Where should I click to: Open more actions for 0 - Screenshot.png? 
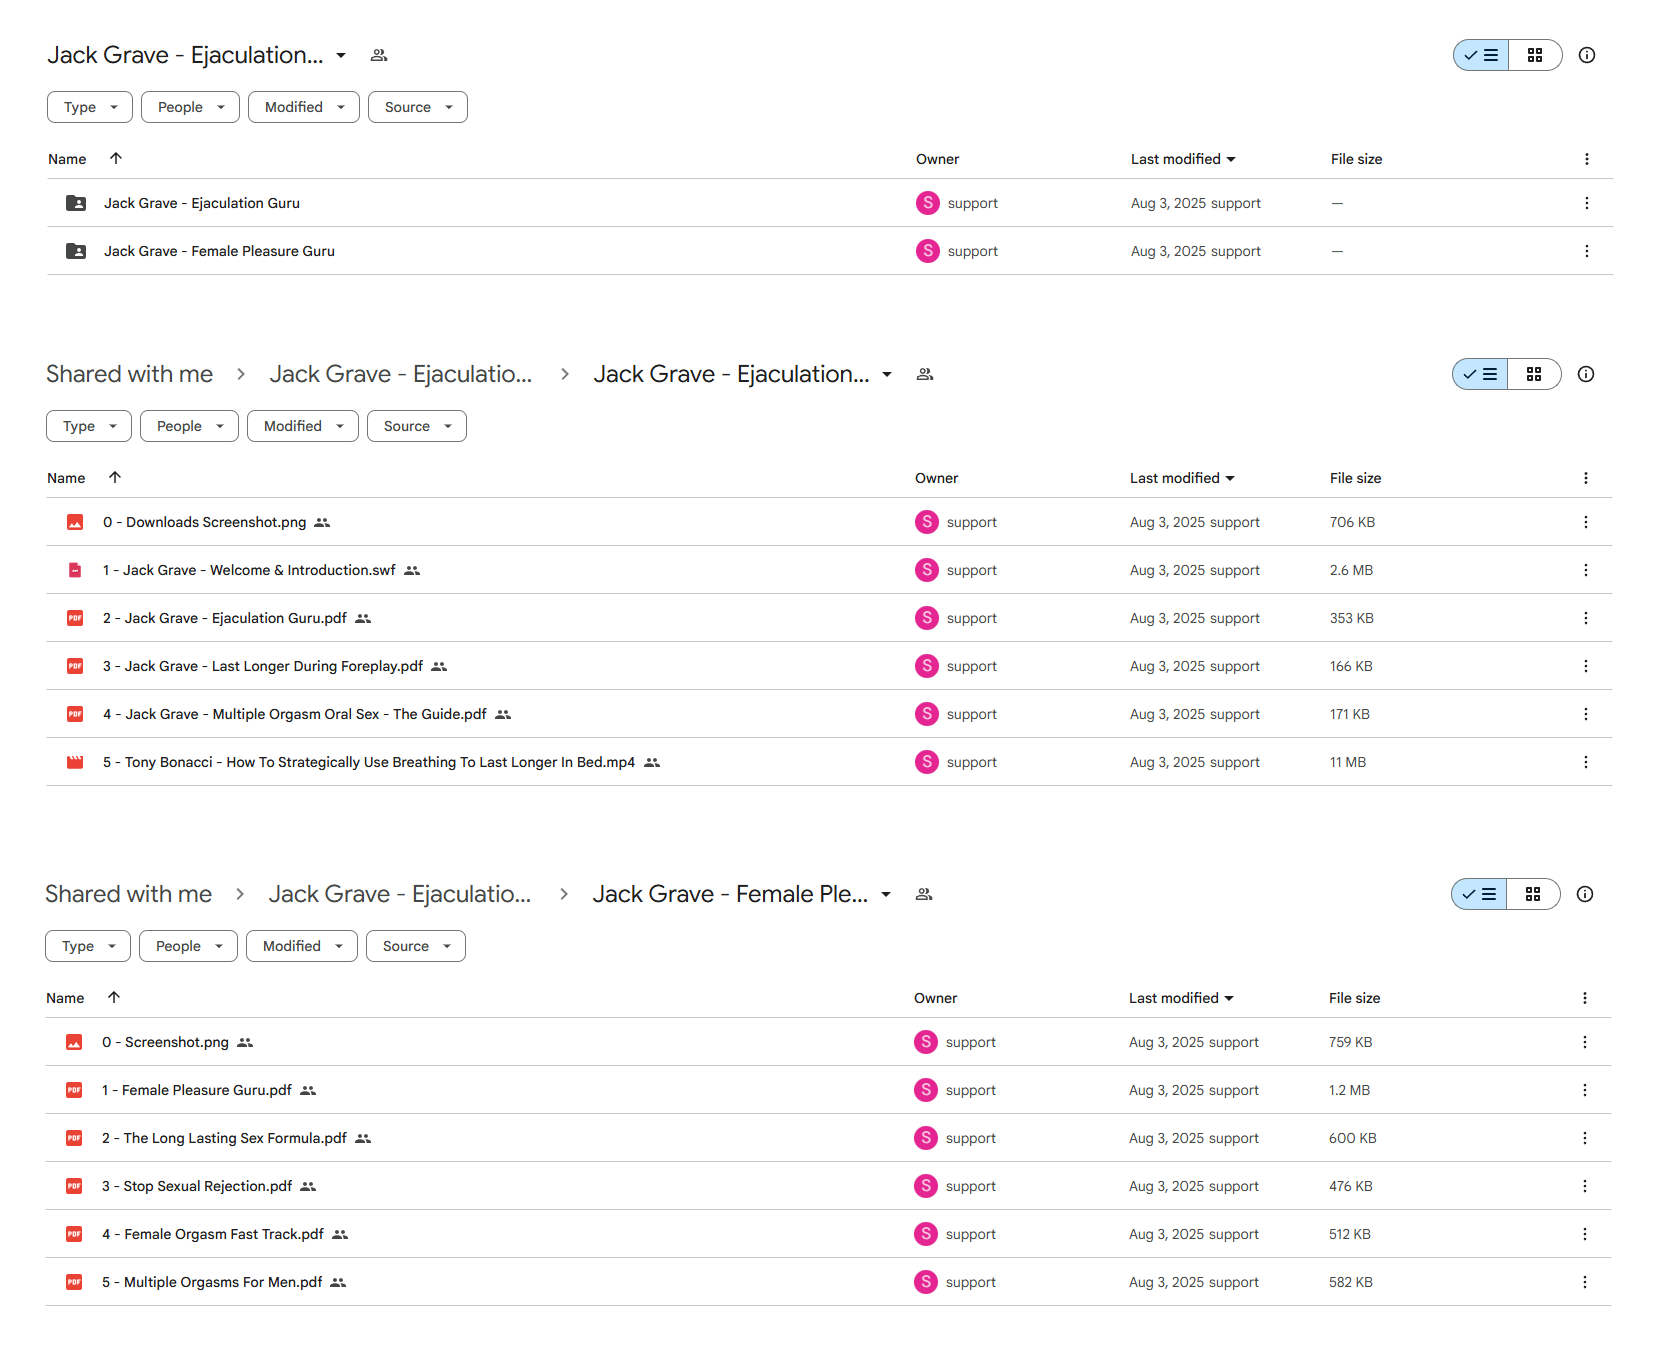click(1584, 1042)
